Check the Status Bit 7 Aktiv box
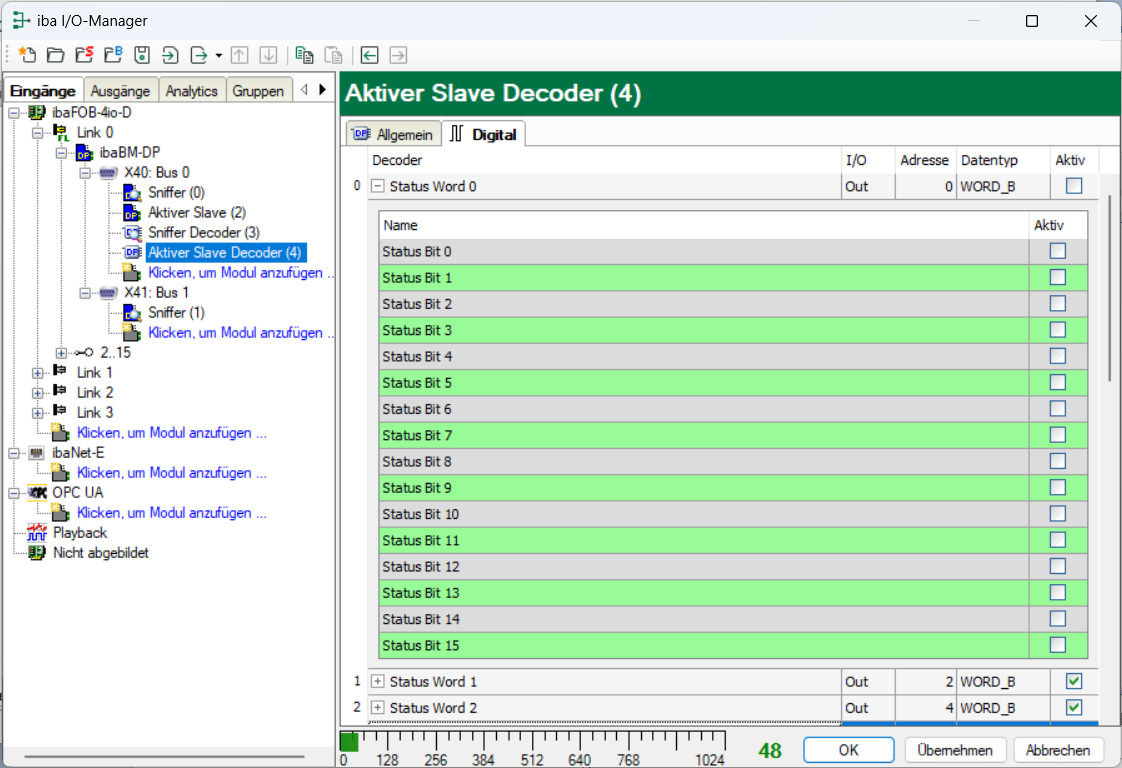 [x=1058, y=435]
